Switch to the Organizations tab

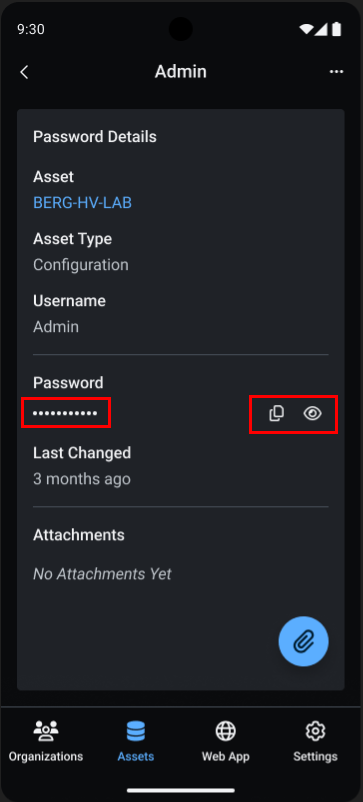click(x=46, y=741)
